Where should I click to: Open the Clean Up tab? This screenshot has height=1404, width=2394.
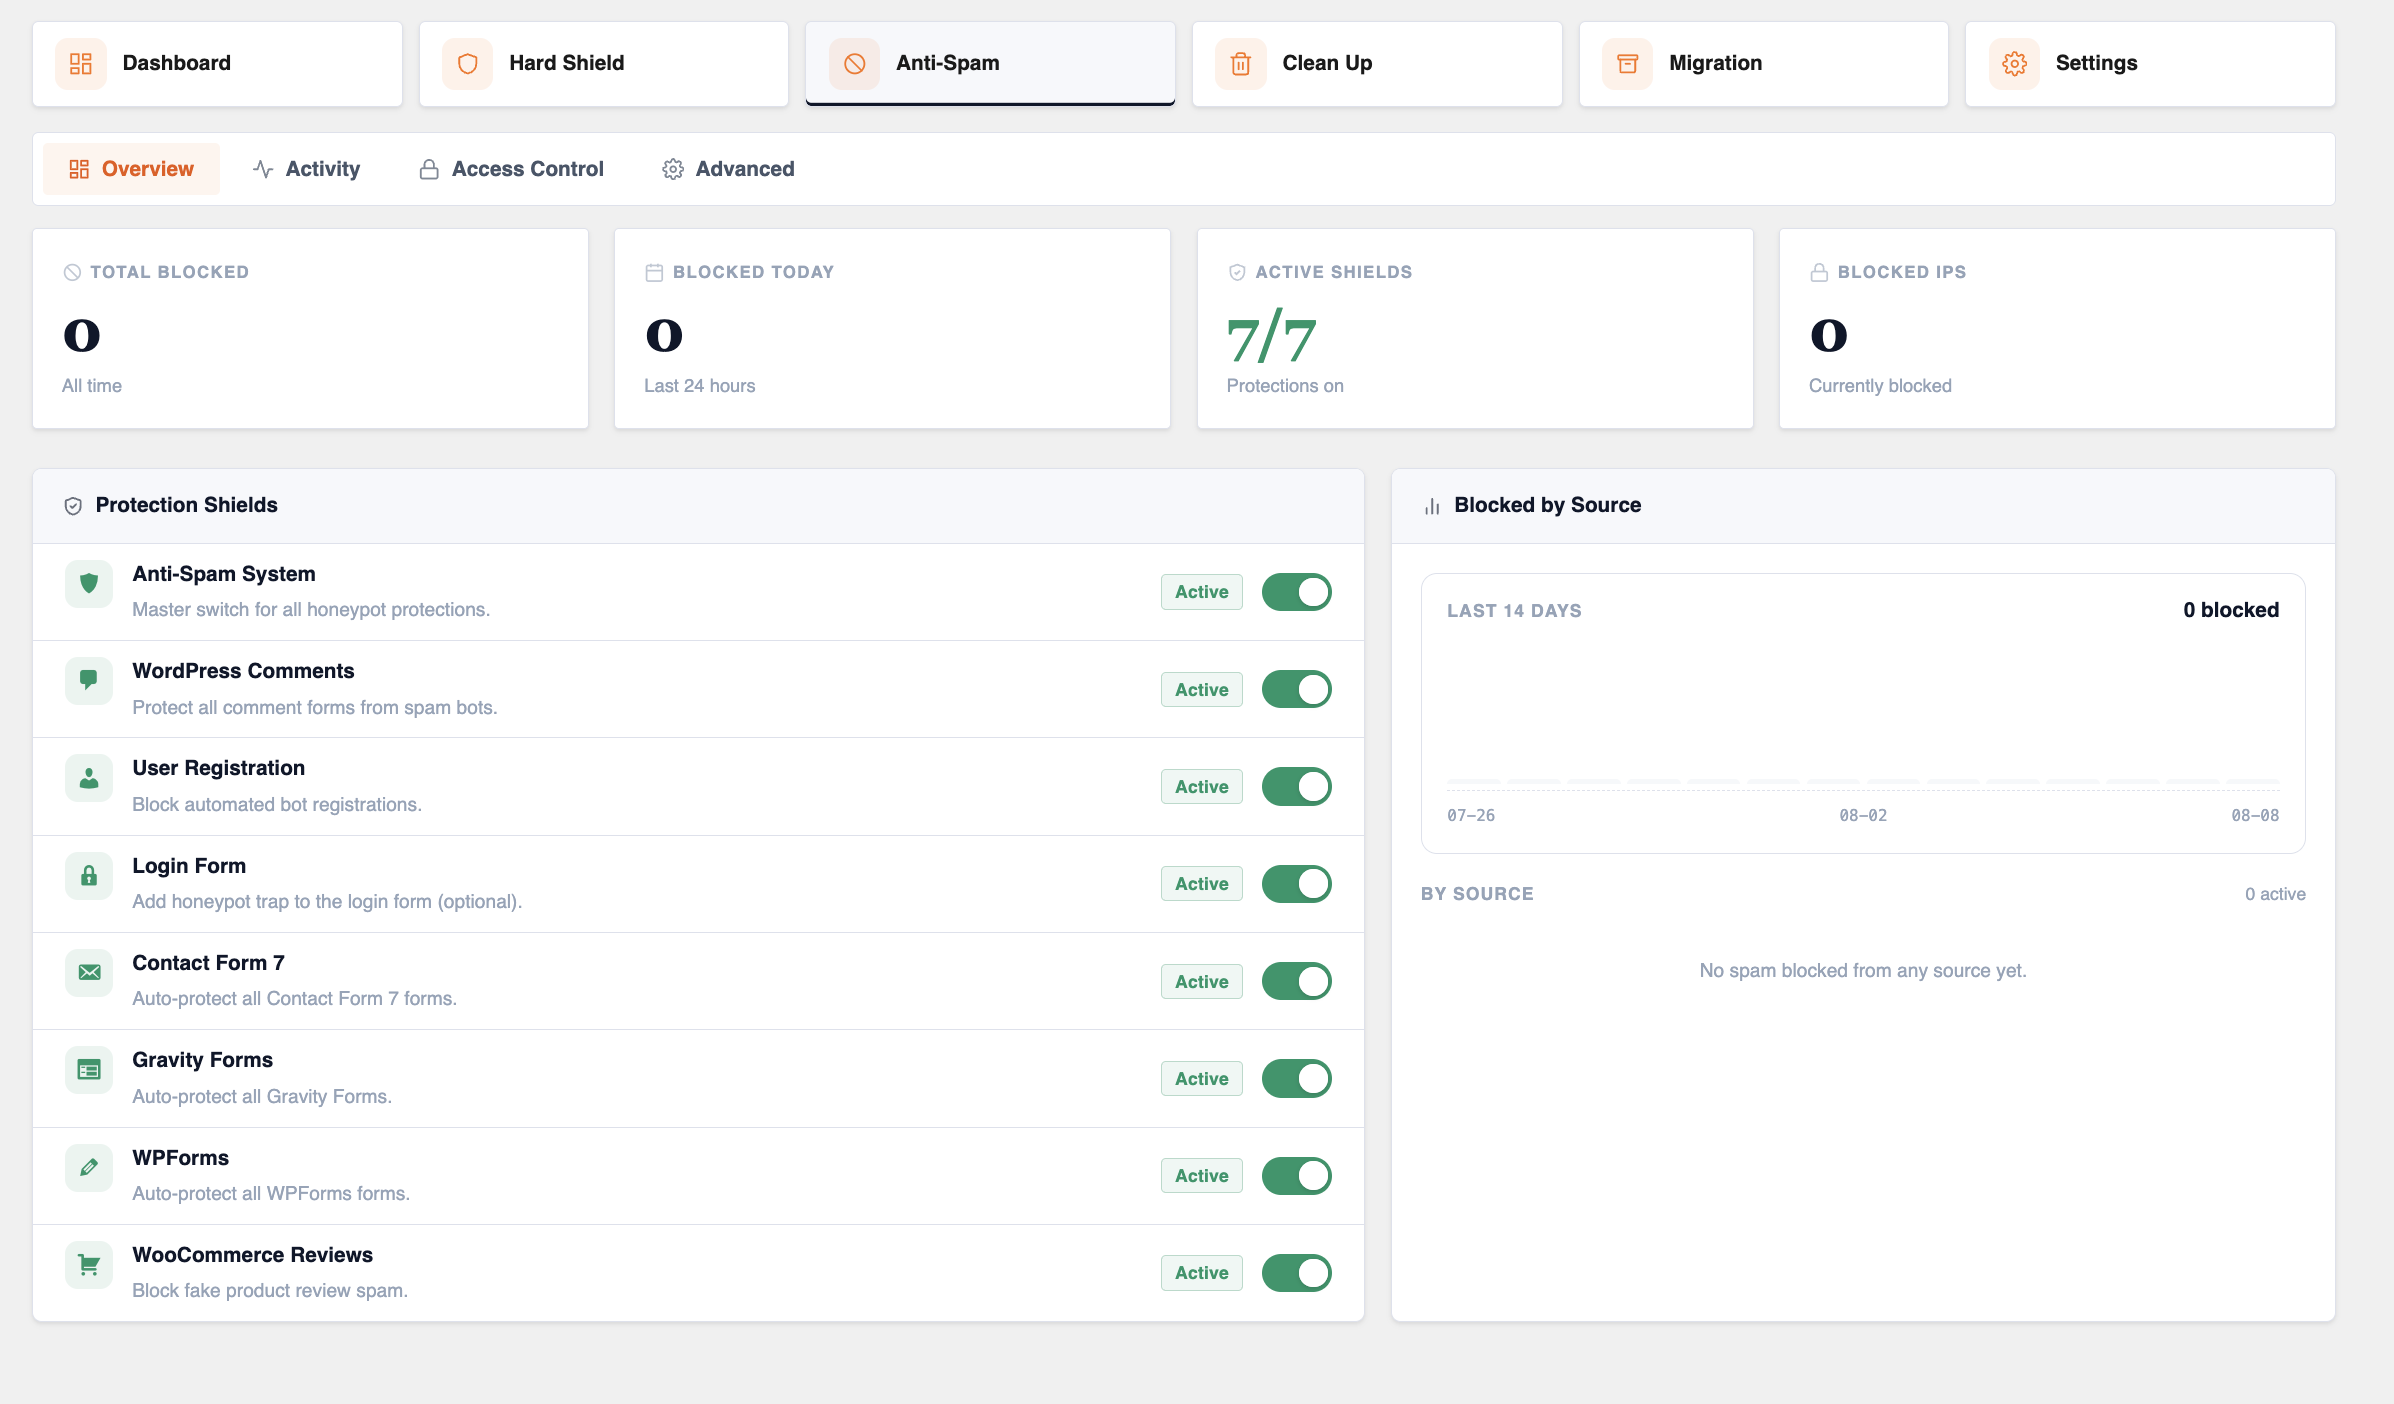point(1377,64)
